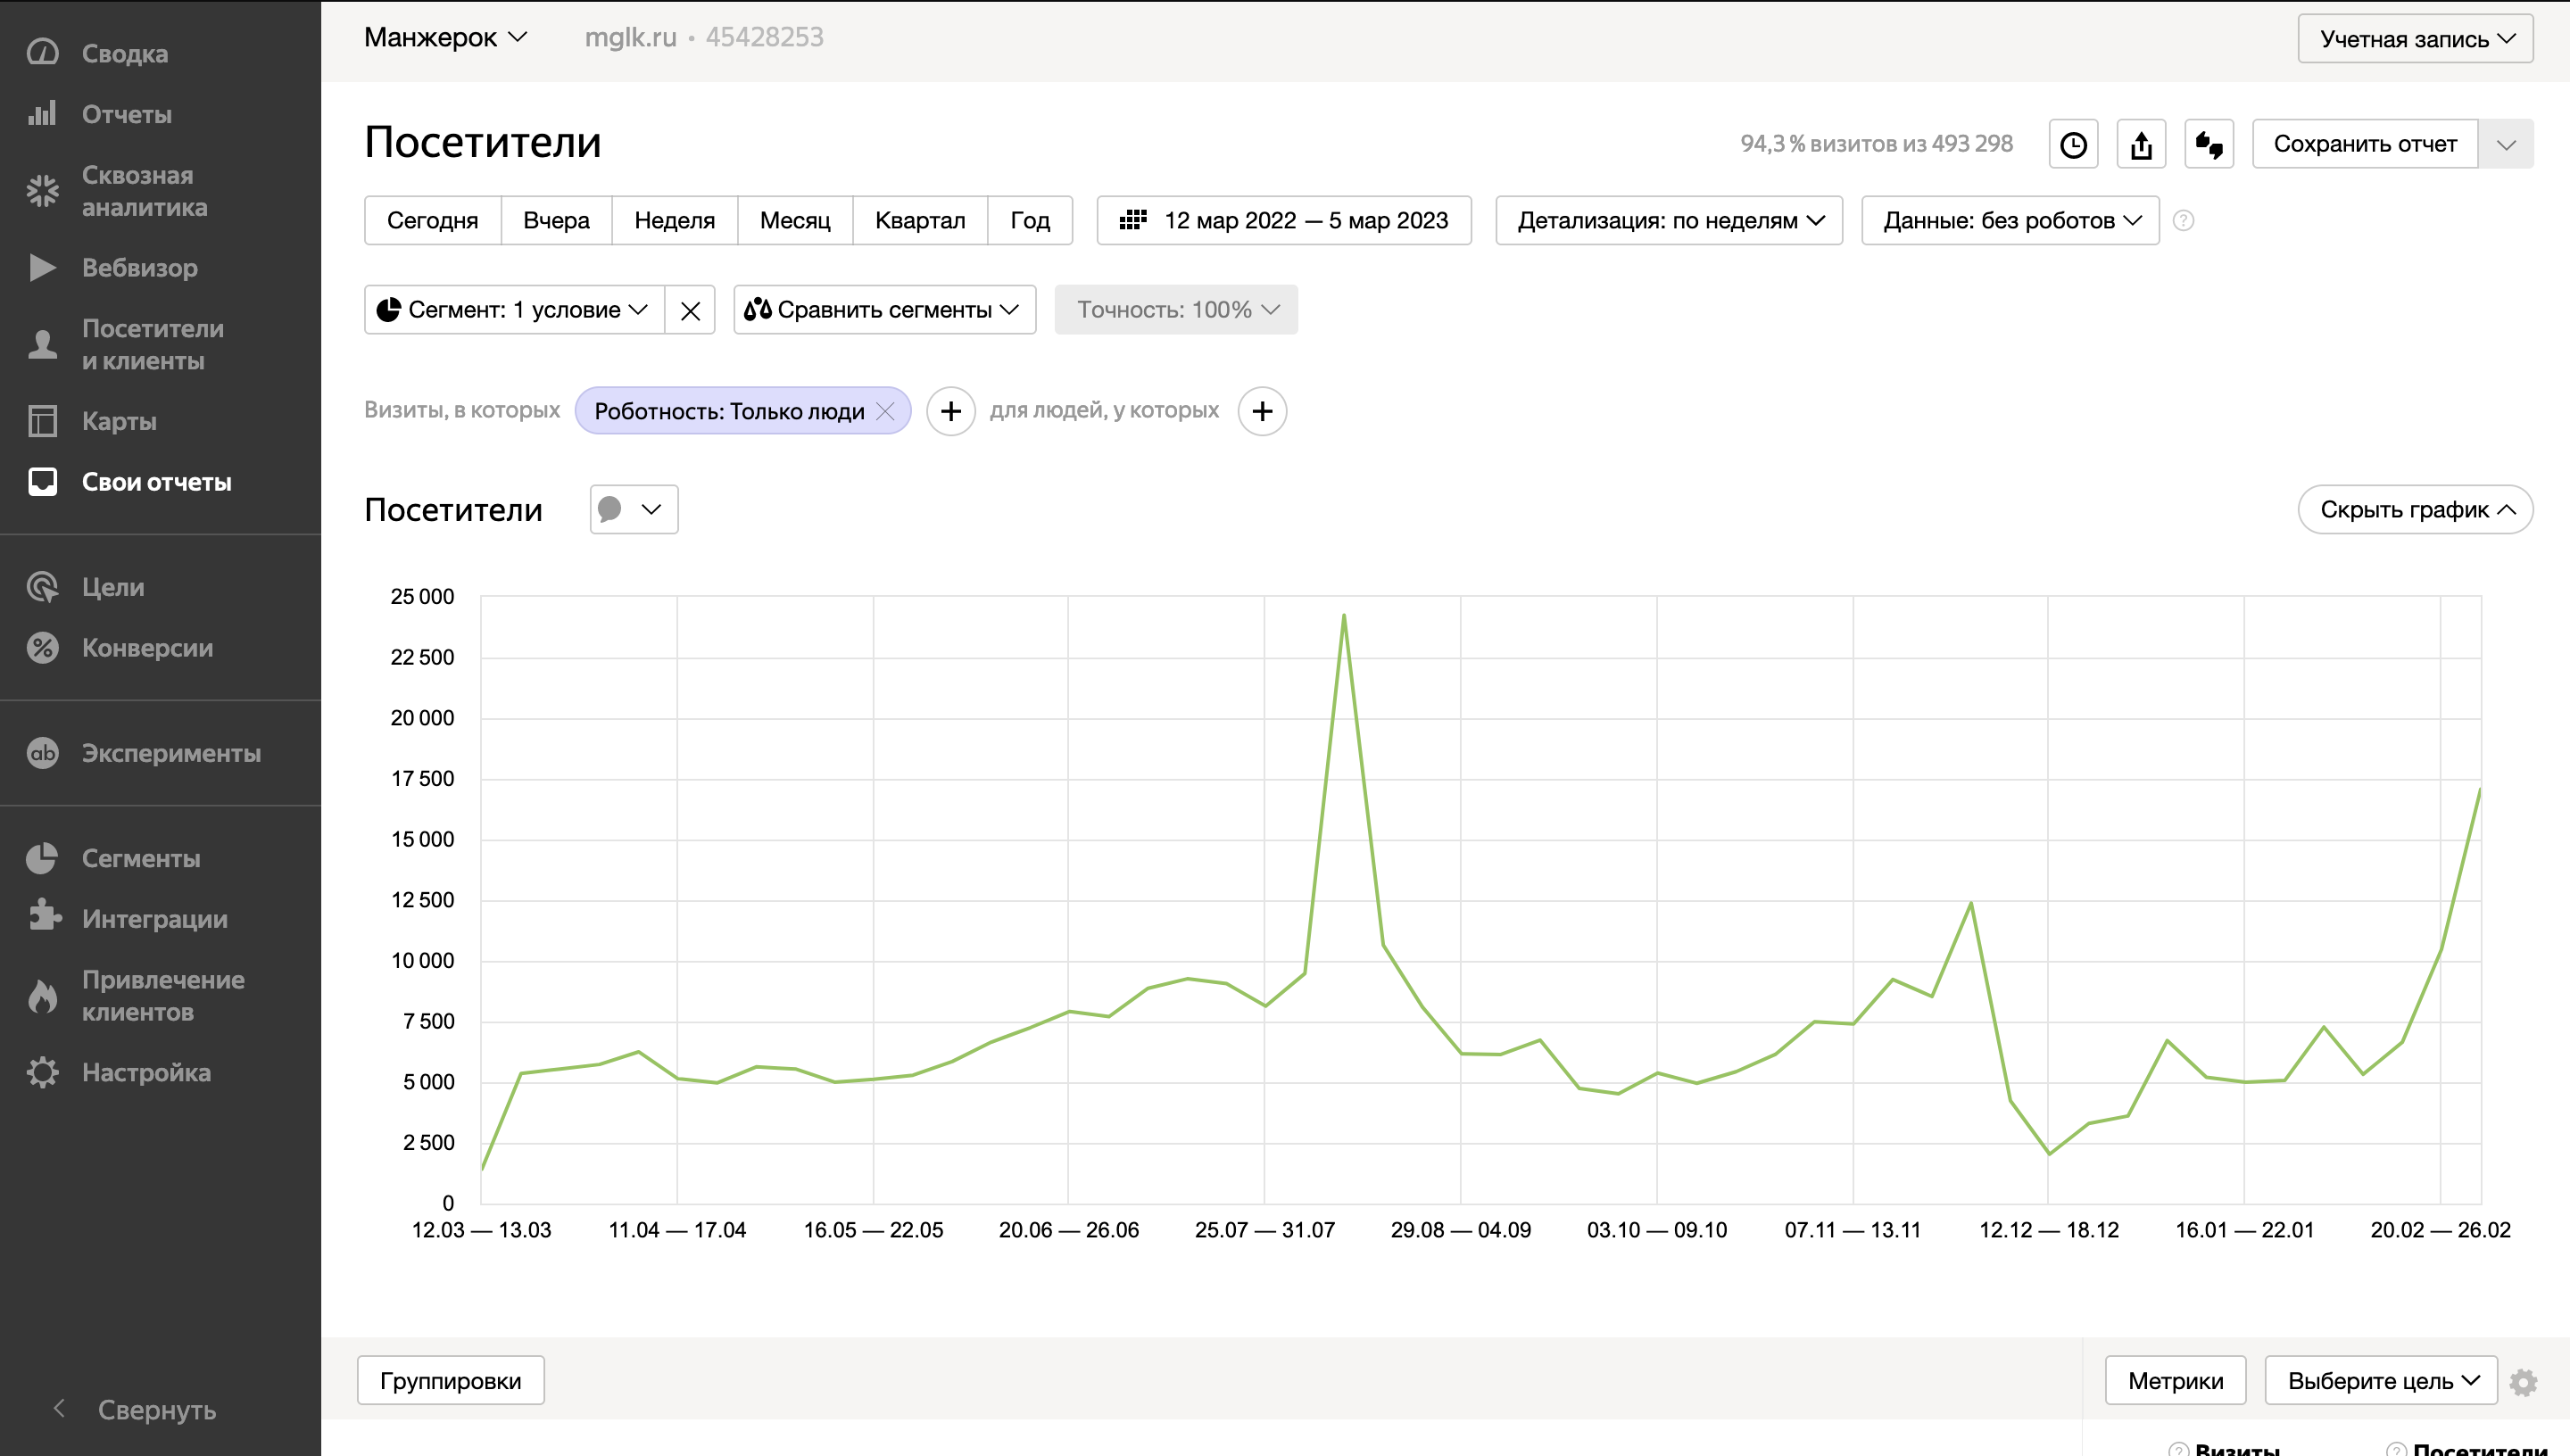Click the Группировки button
This screenshot has width=2570, height=1456.
click(x=450, y=1381)
